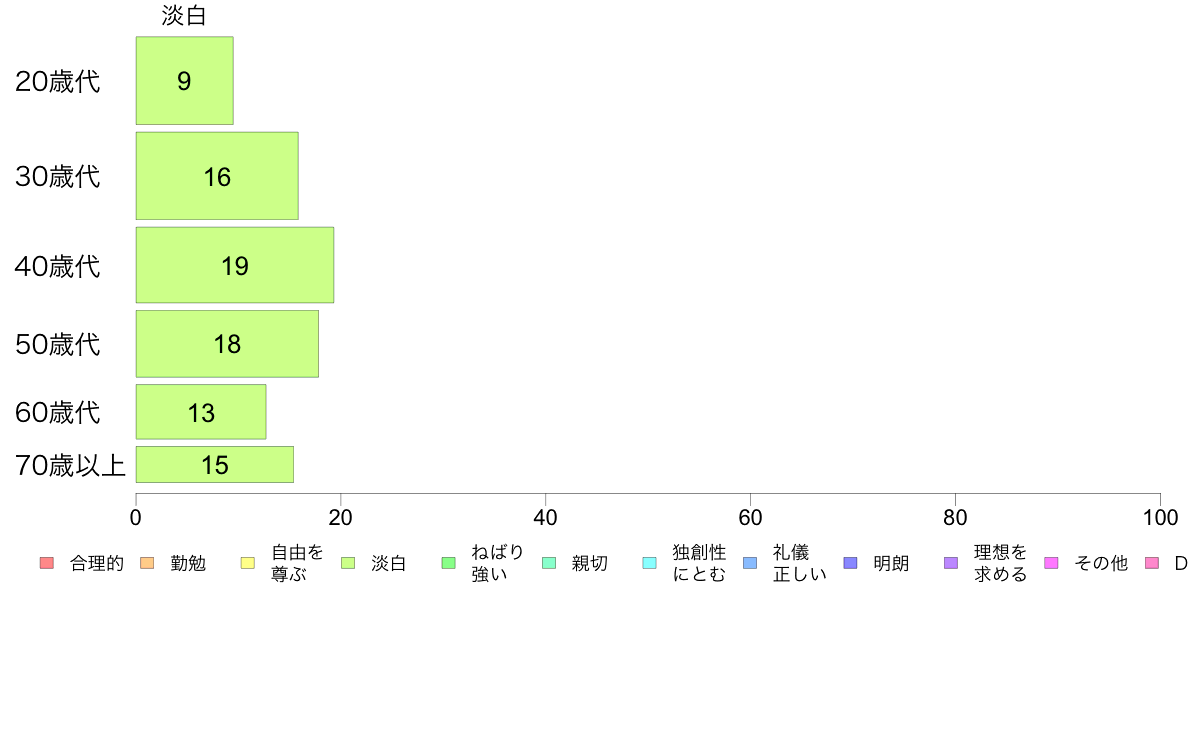Viewport: 1188px width, 736px height.
Task: Select the 40歳代 bar with value 19
Action: (235, 265)
